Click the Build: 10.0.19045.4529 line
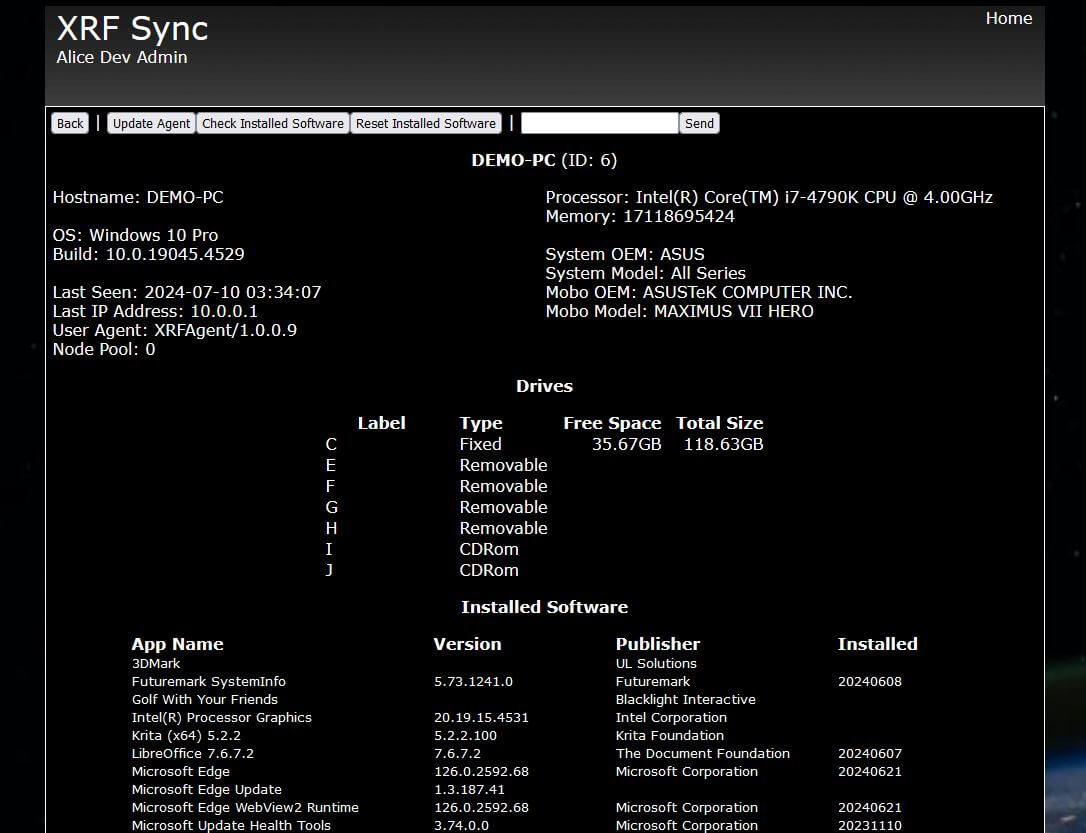Viewport: 1086px width, 833px height. click(x=148, y=254)
